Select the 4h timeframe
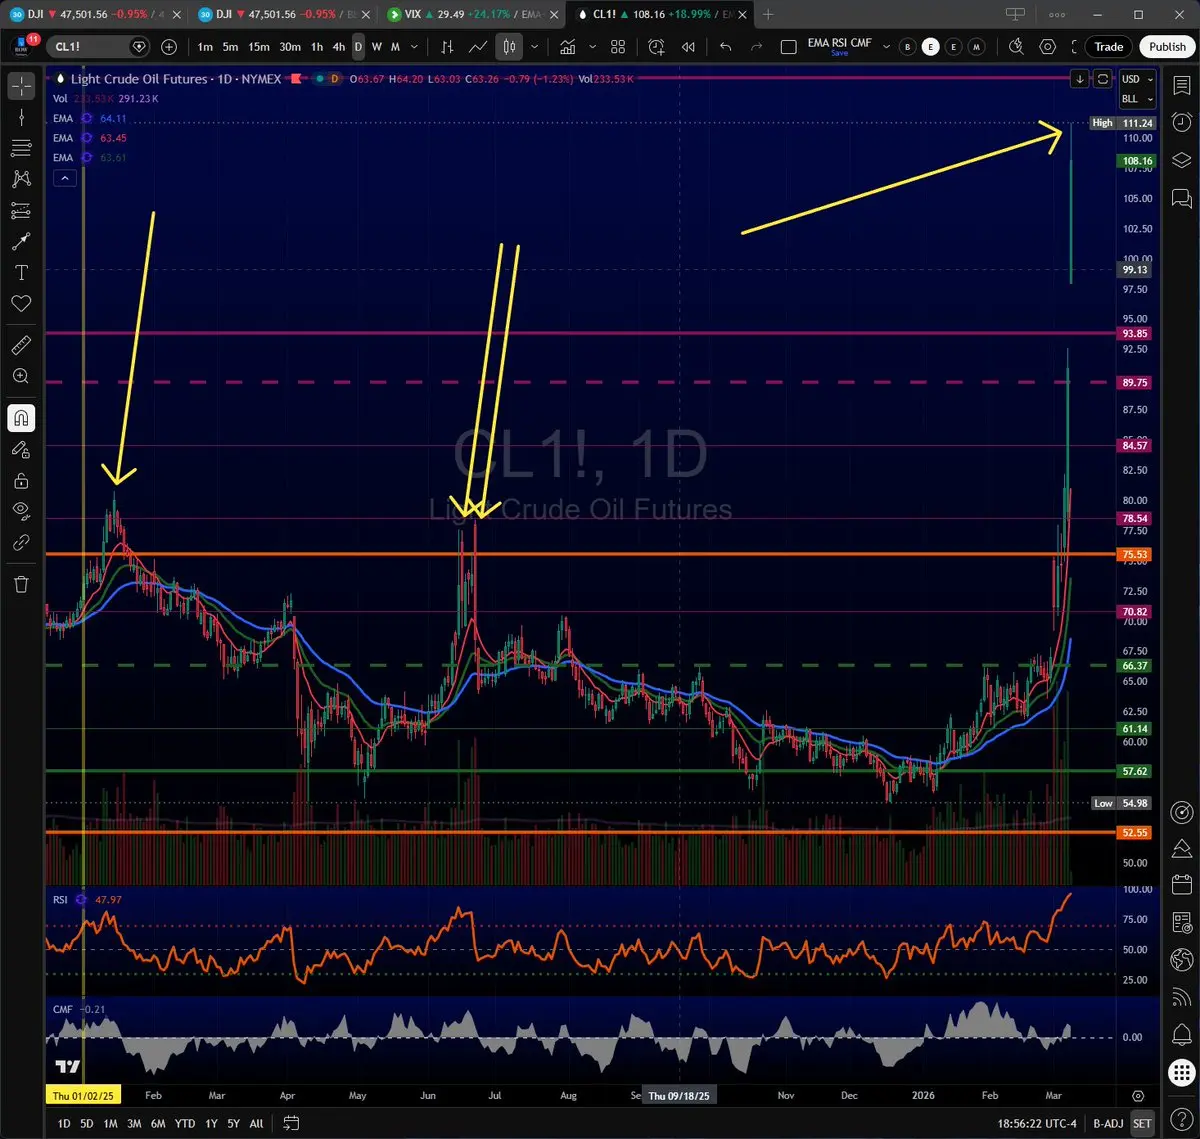The width and height of the screenshot is (1200, 1139). coord(339,47)
